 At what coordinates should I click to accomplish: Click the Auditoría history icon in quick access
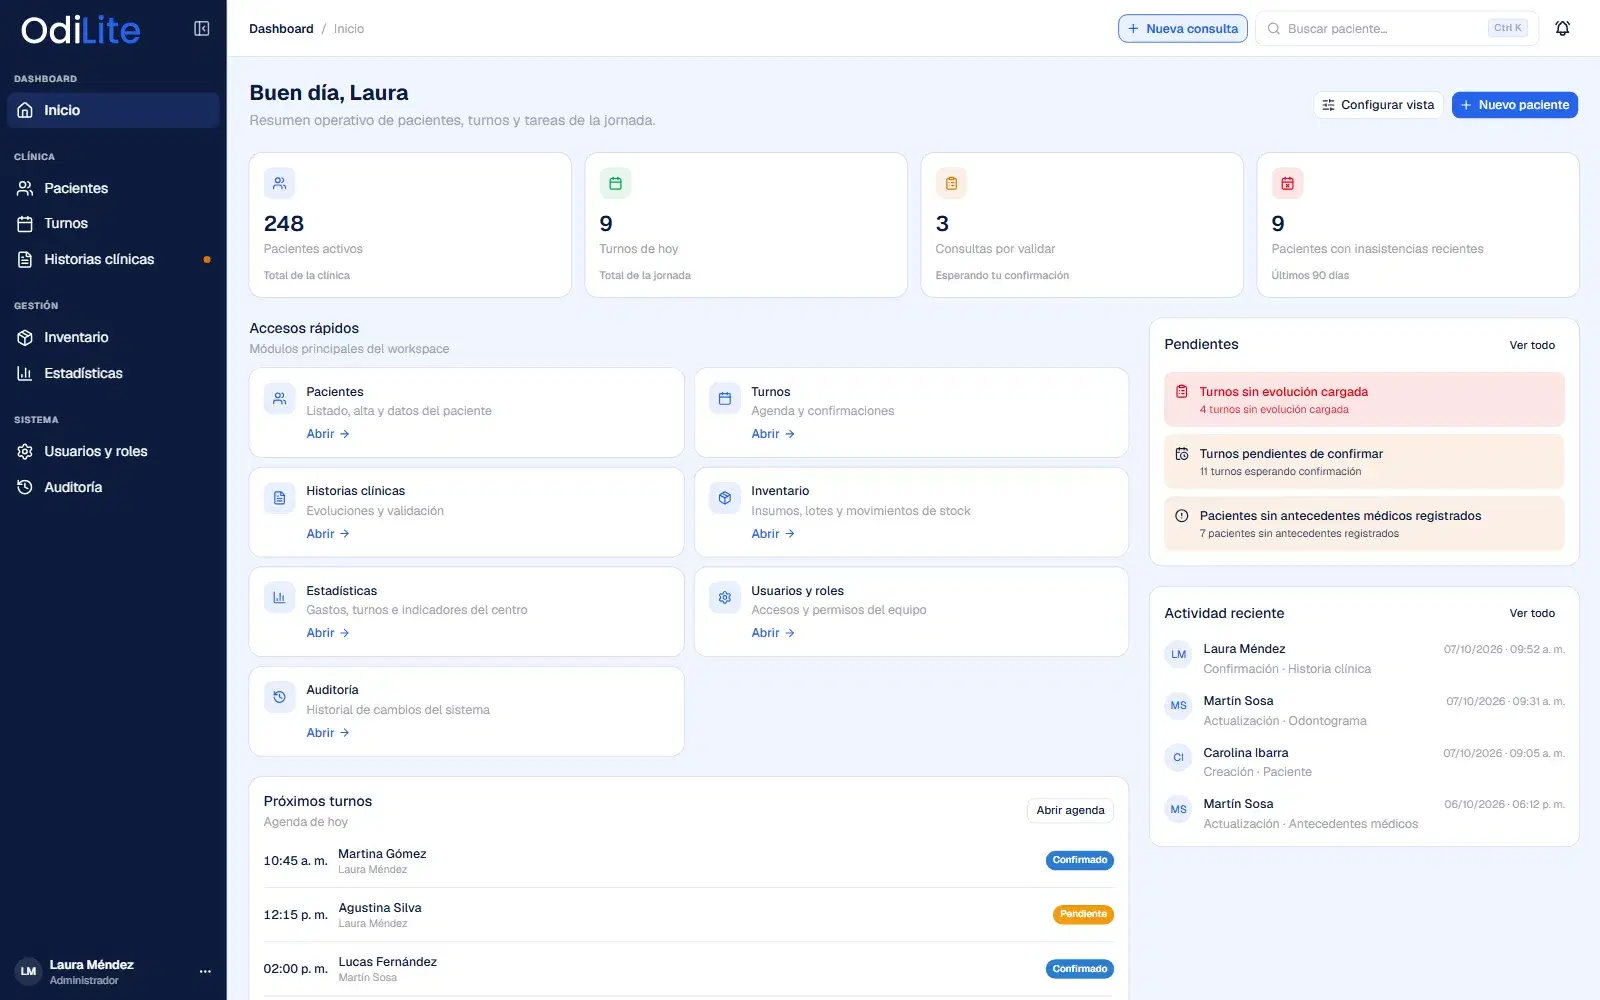pos(279,697)
